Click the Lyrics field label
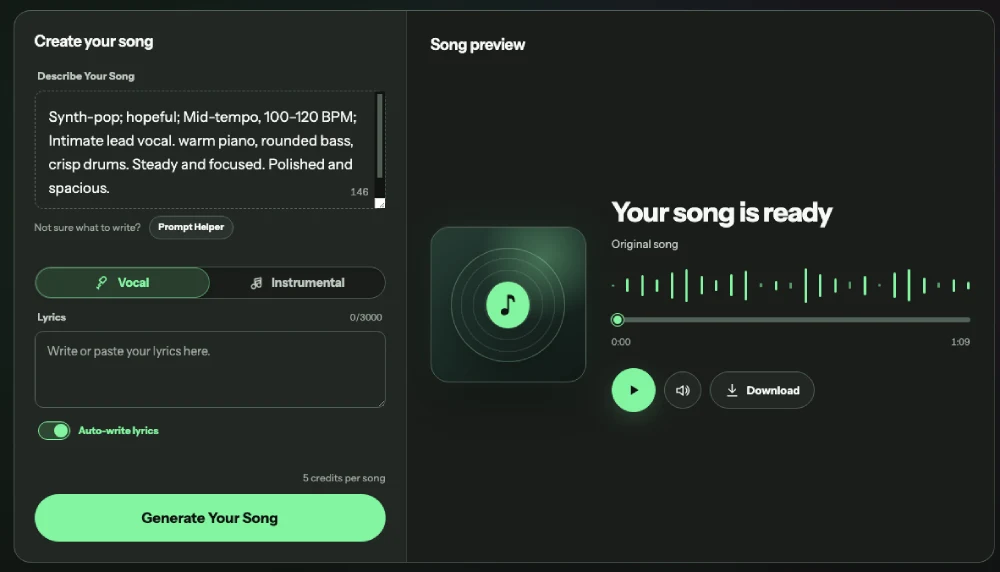The width and height of the screenshot is (1000, 572). [x=52, y=317]
